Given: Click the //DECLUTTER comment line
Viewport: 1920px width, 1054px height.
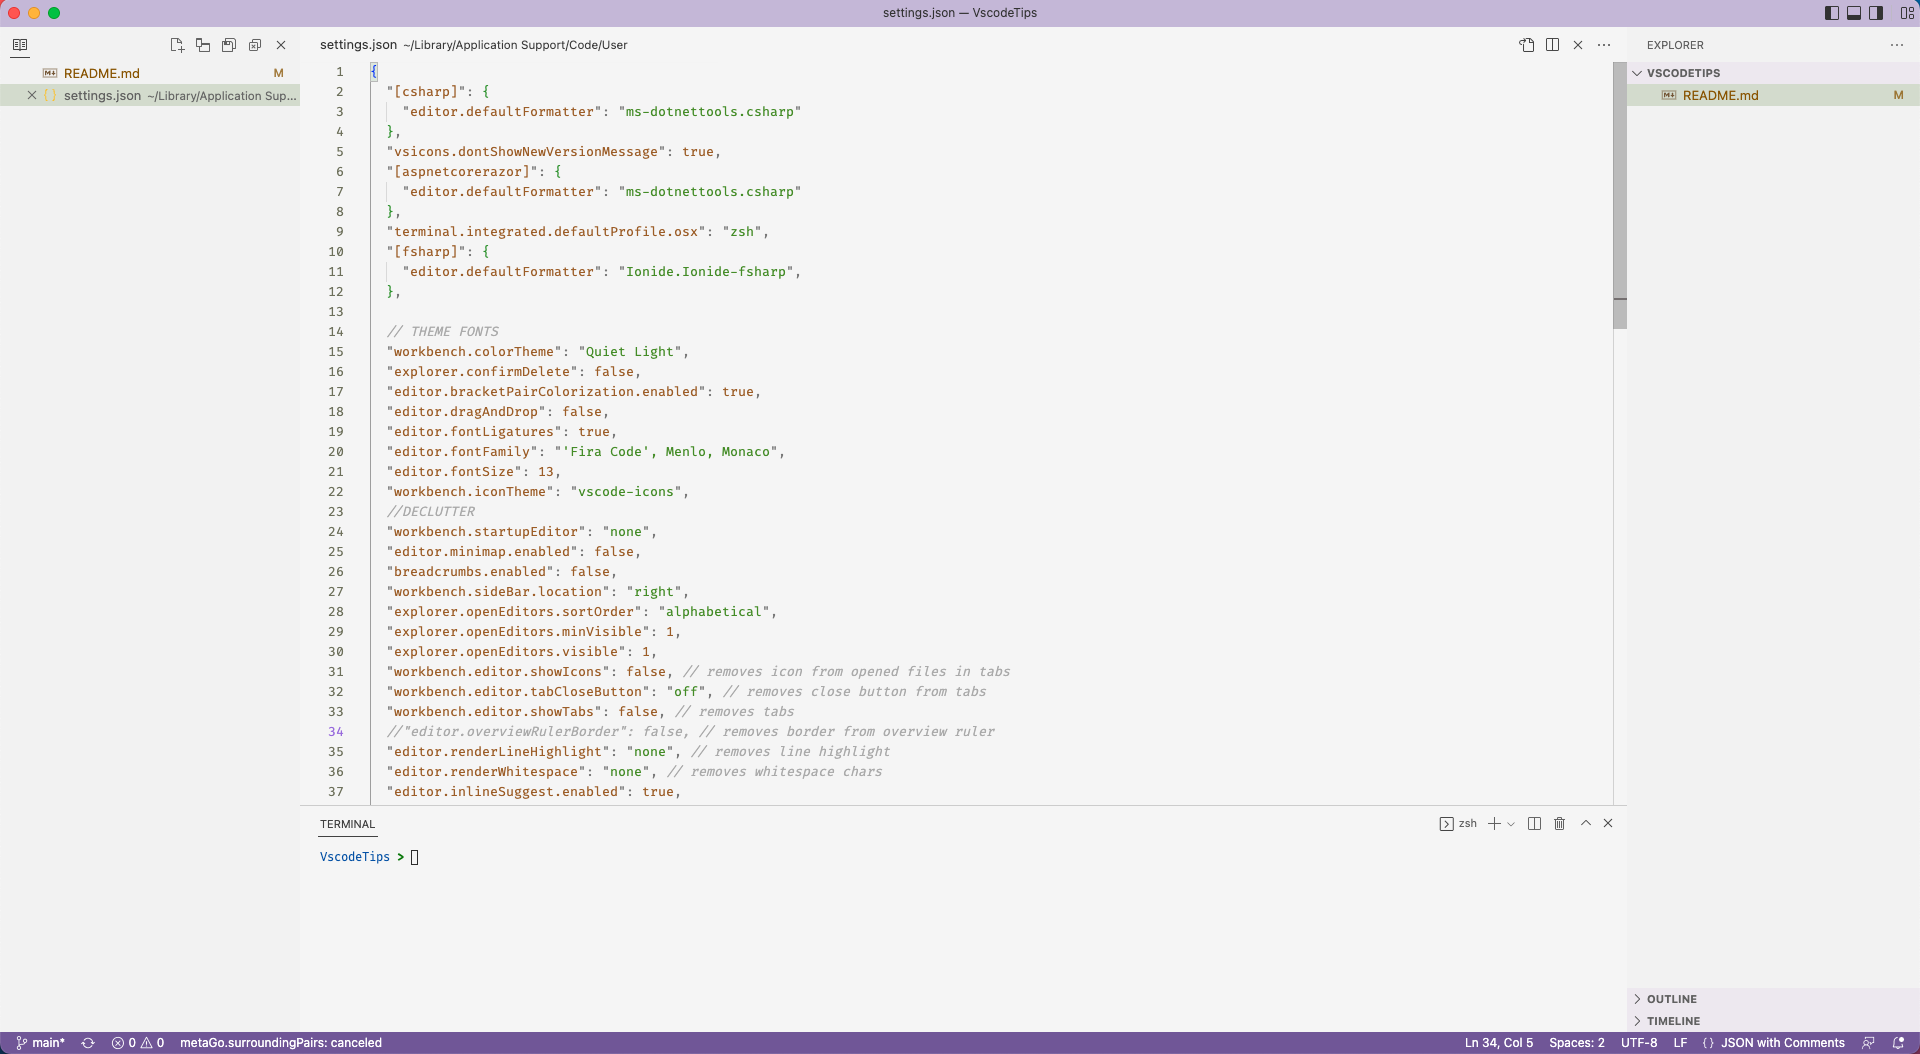Looking at the screenshot, I should (431, 512).
